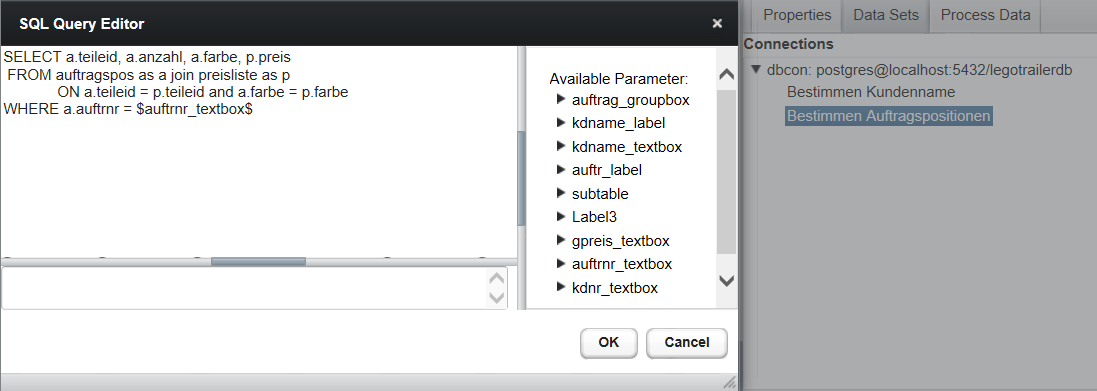1097x391 pixels.
Task: Expand the kdname_textbox parameter node
Action: click(x=560, y=146)
